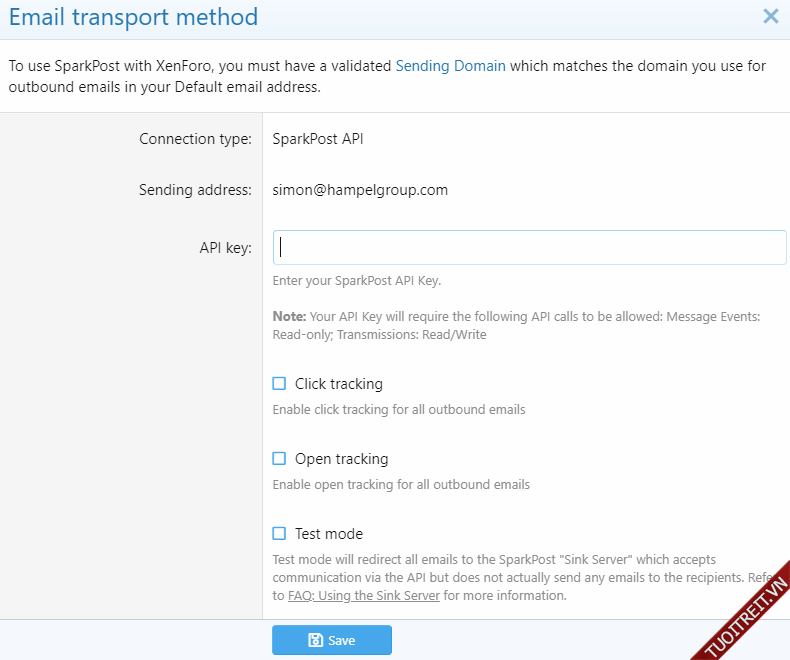This screenshot has width=790, height=660.
Task: Click the "SparkPost API" connection type value
Action: [318, 139]
